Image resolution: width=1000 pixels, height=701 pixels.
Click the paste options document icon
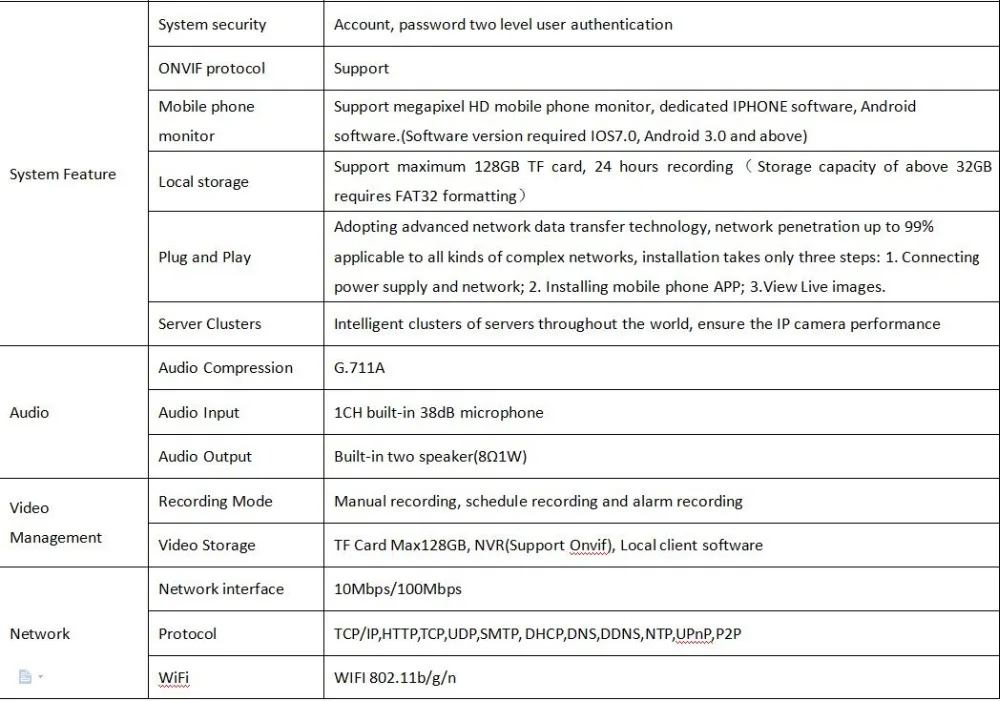pos(25,677)
